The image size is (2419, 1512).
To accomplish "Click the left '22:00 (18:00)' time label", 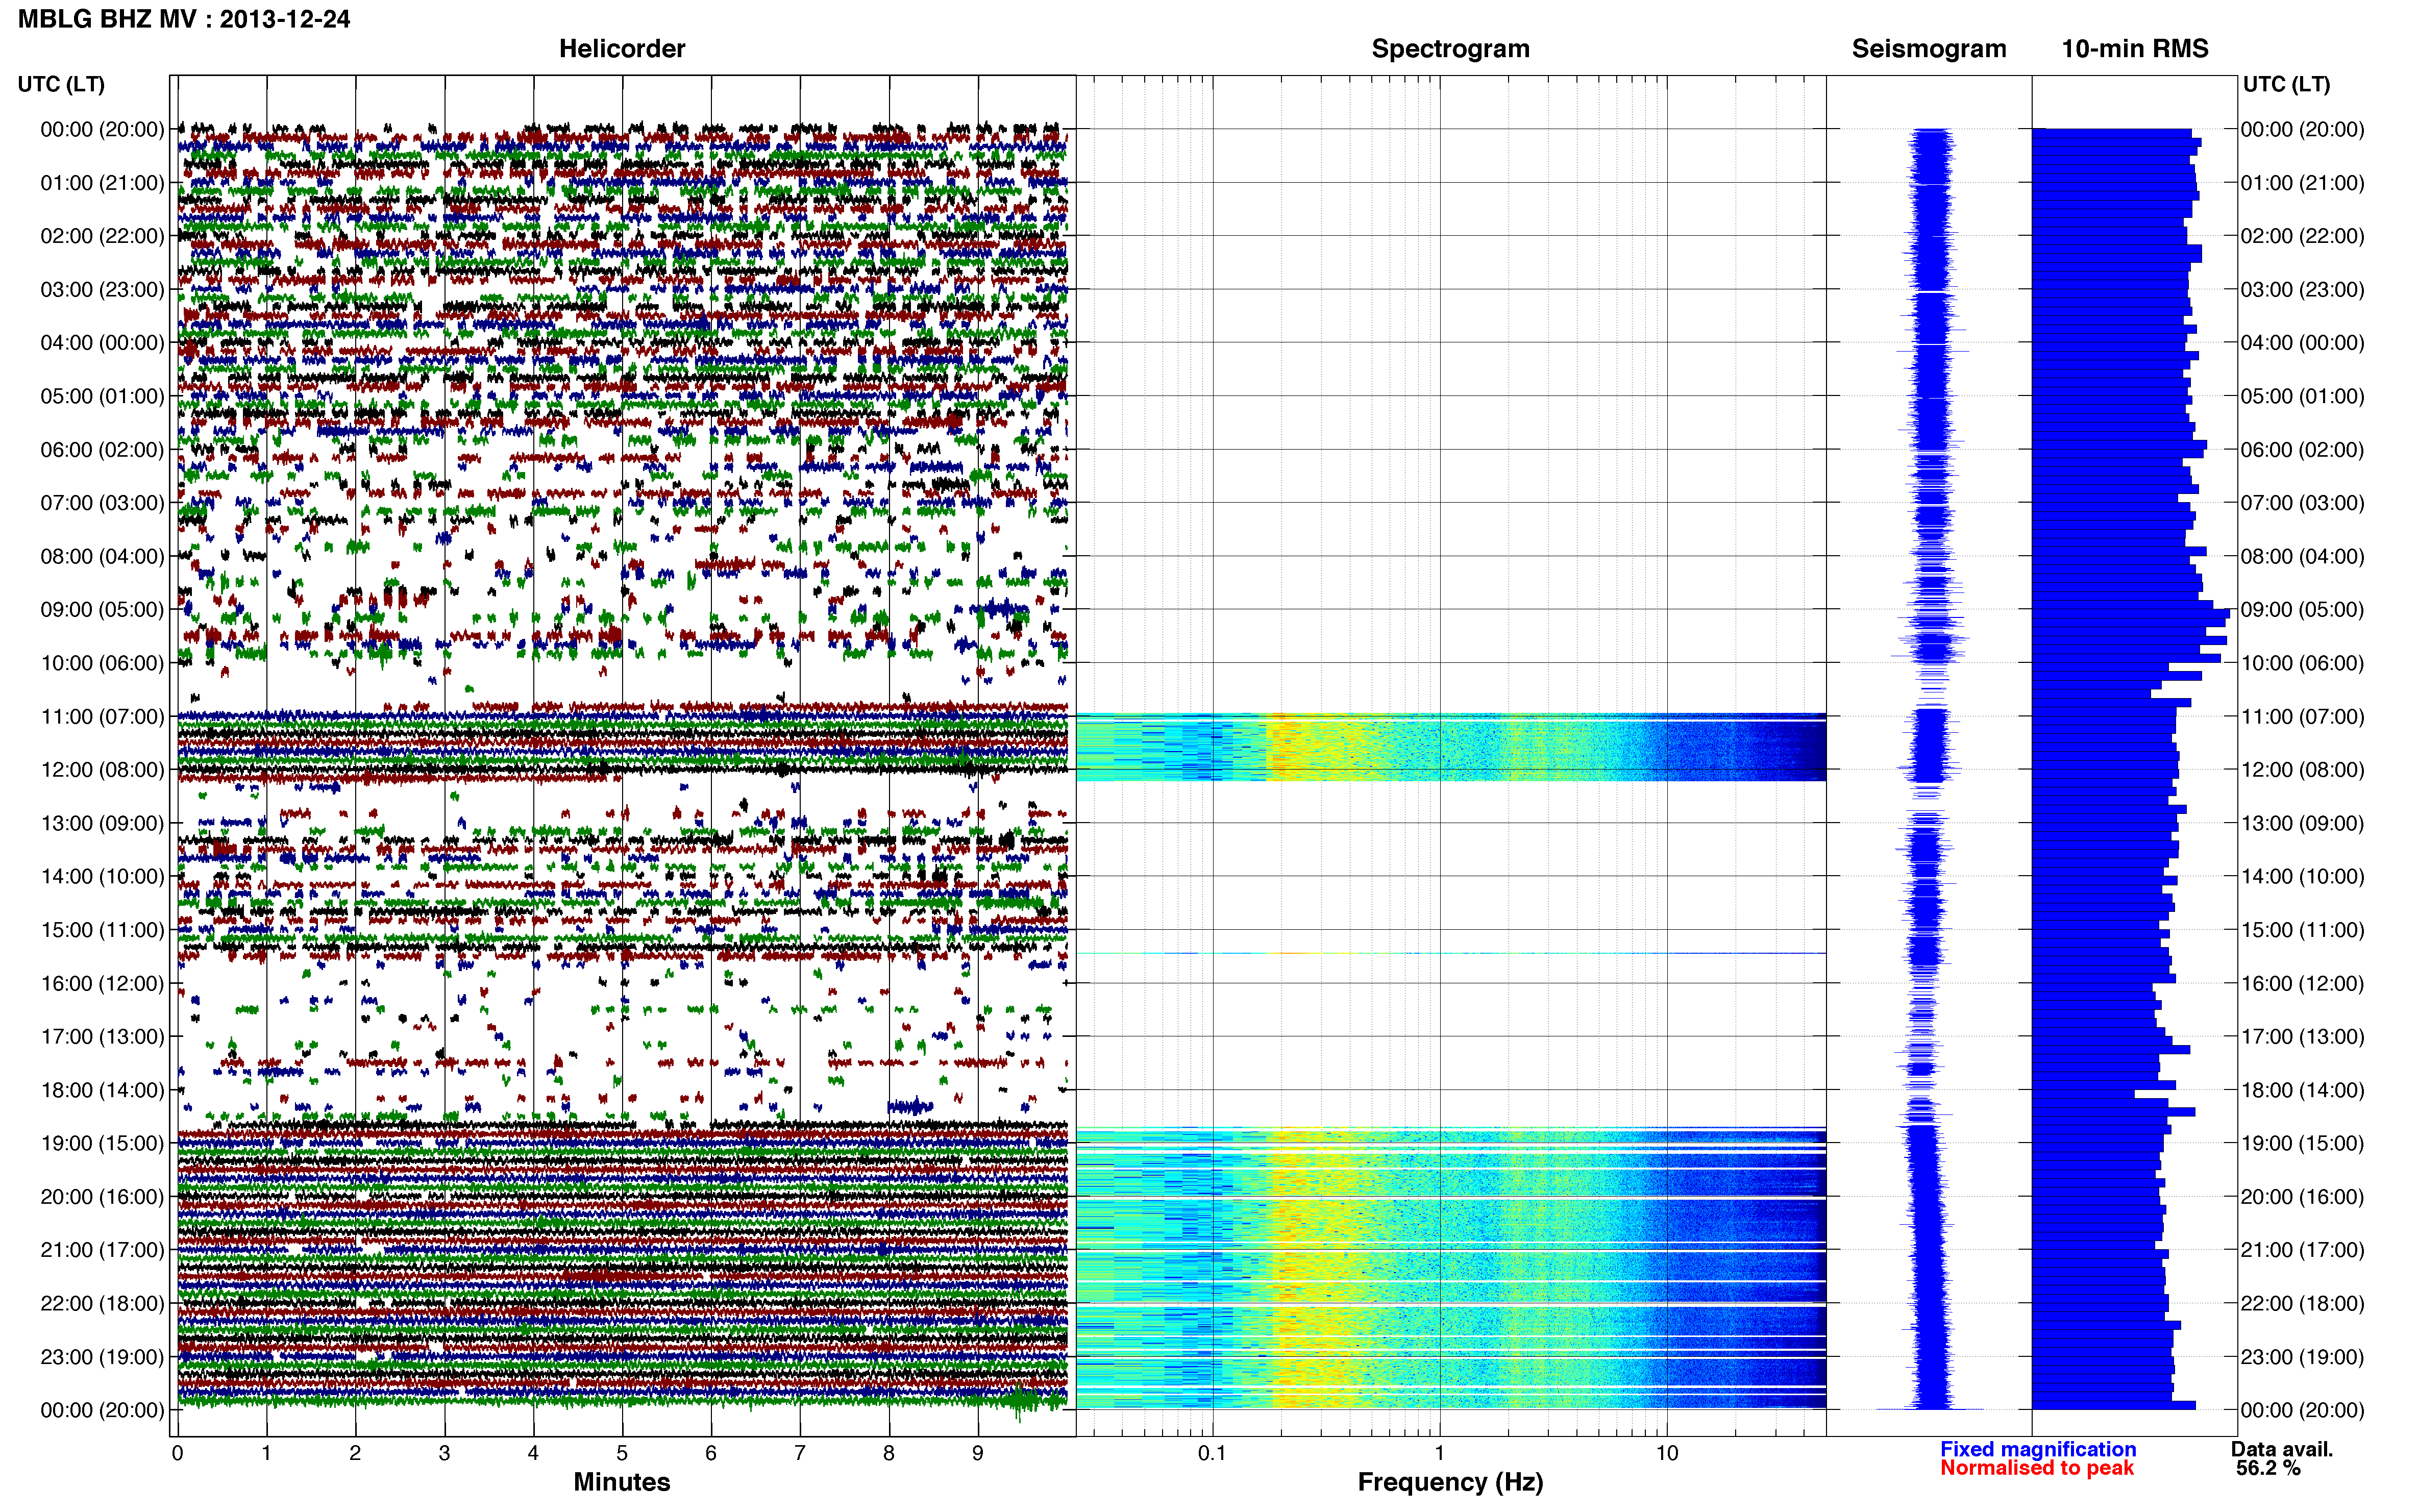I will [x=102, y=1303].
